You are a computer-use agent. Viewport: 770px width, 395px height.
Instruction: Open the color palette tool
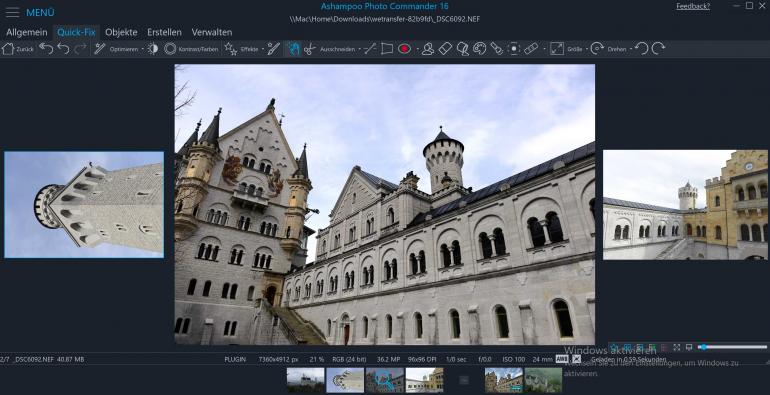pos(479,49)
